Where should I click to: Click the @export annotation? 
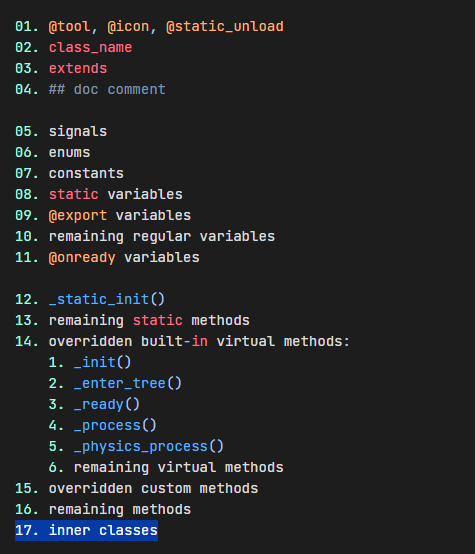tap(78, 216)
